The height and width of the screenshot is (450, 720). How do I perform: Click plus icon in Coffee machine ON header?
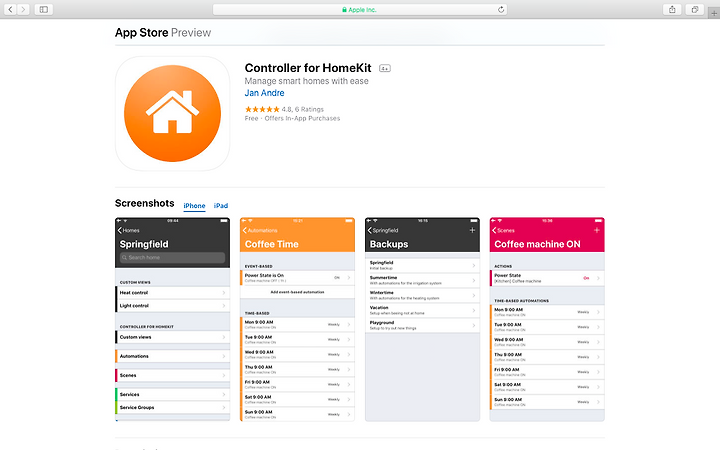coord(596,230)
